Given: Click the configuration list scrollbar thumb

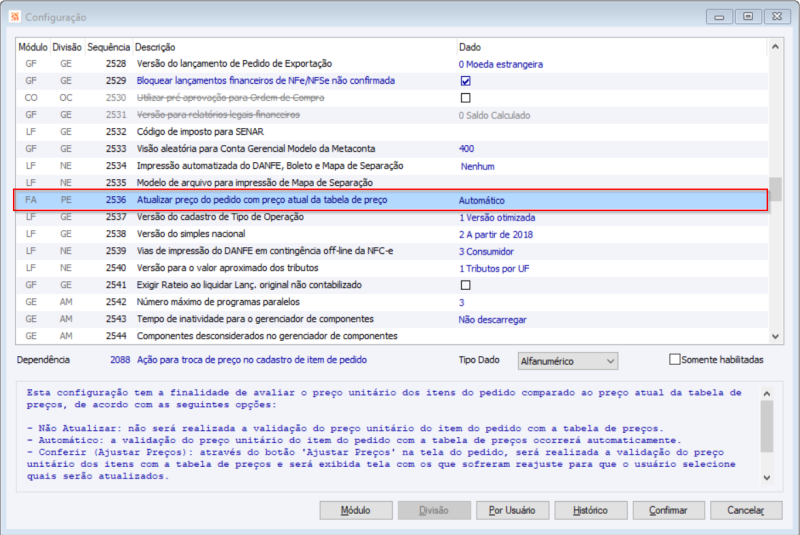Looking at the screenshot, I should (x=775, y=189).
